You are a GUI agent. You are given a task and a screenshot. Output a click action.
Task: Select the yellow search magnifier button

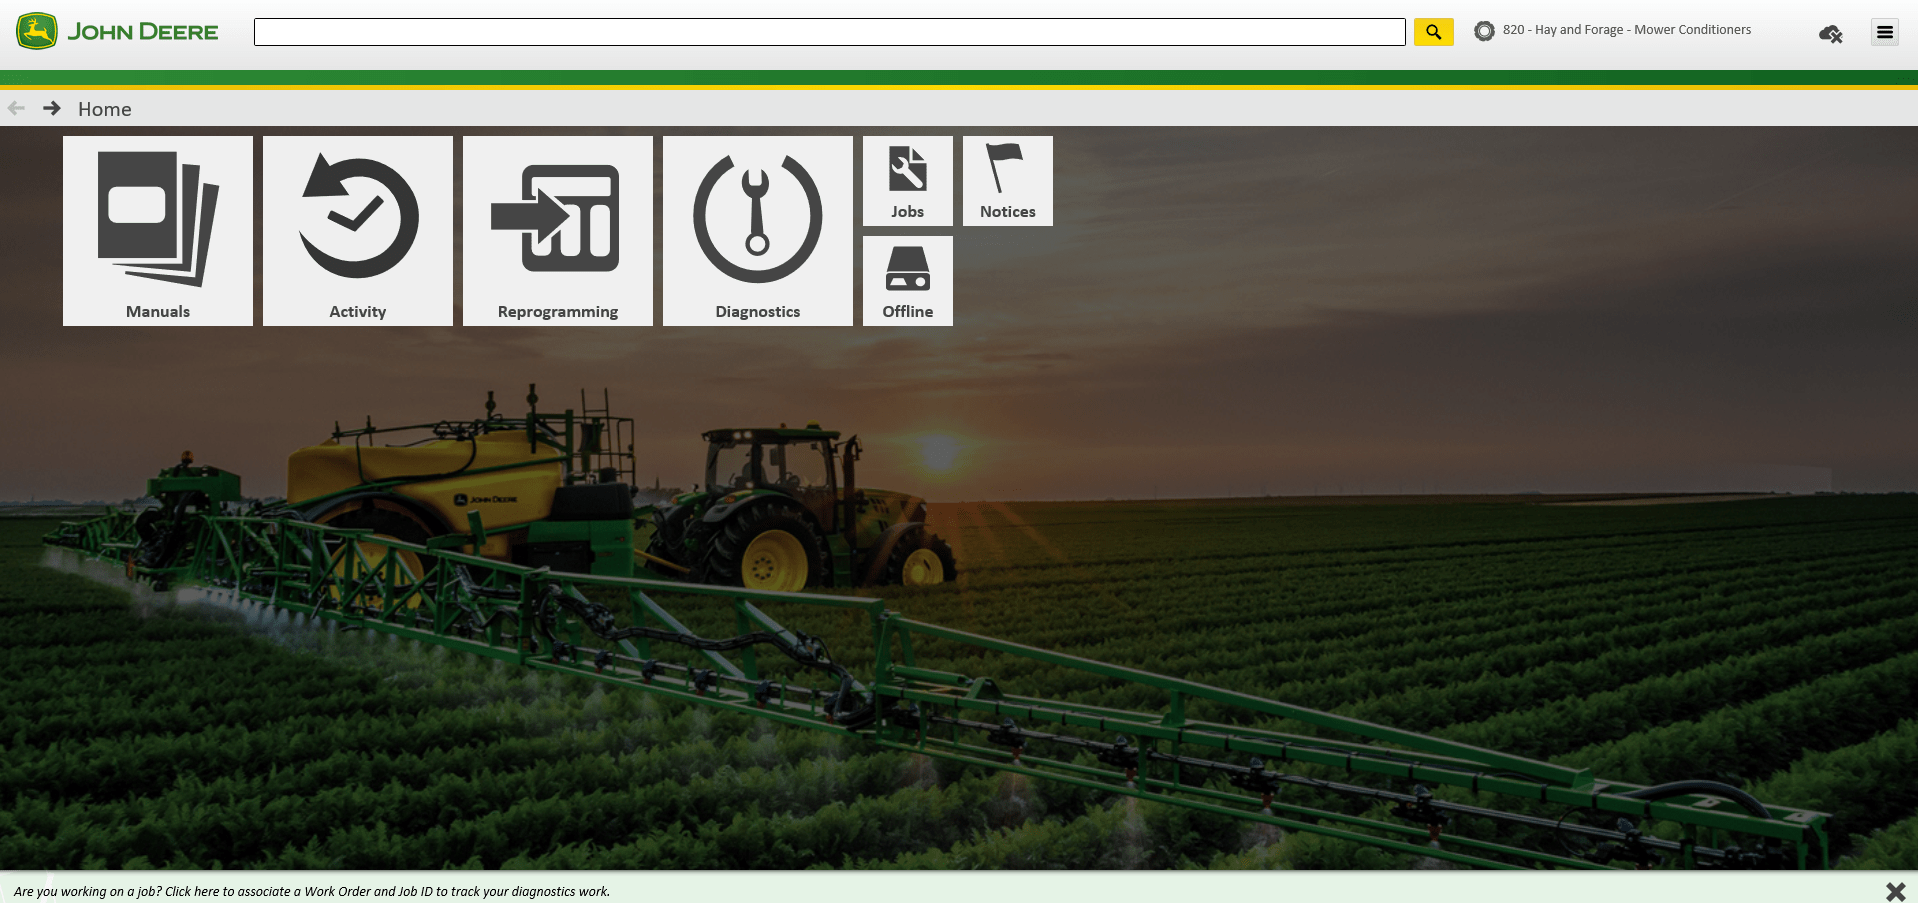[1433, 31]
